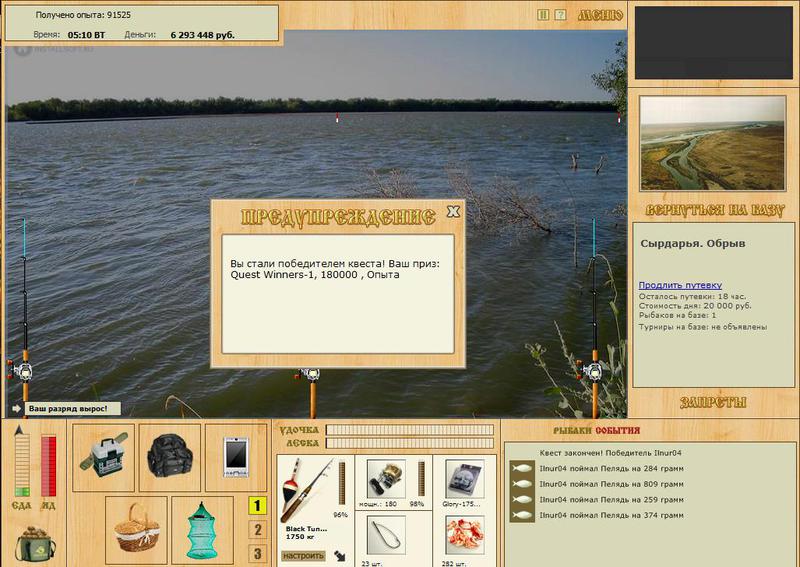This screenshot has width=800, height=567.
Task: Click the quest prize message text
Action: [334, 269]
